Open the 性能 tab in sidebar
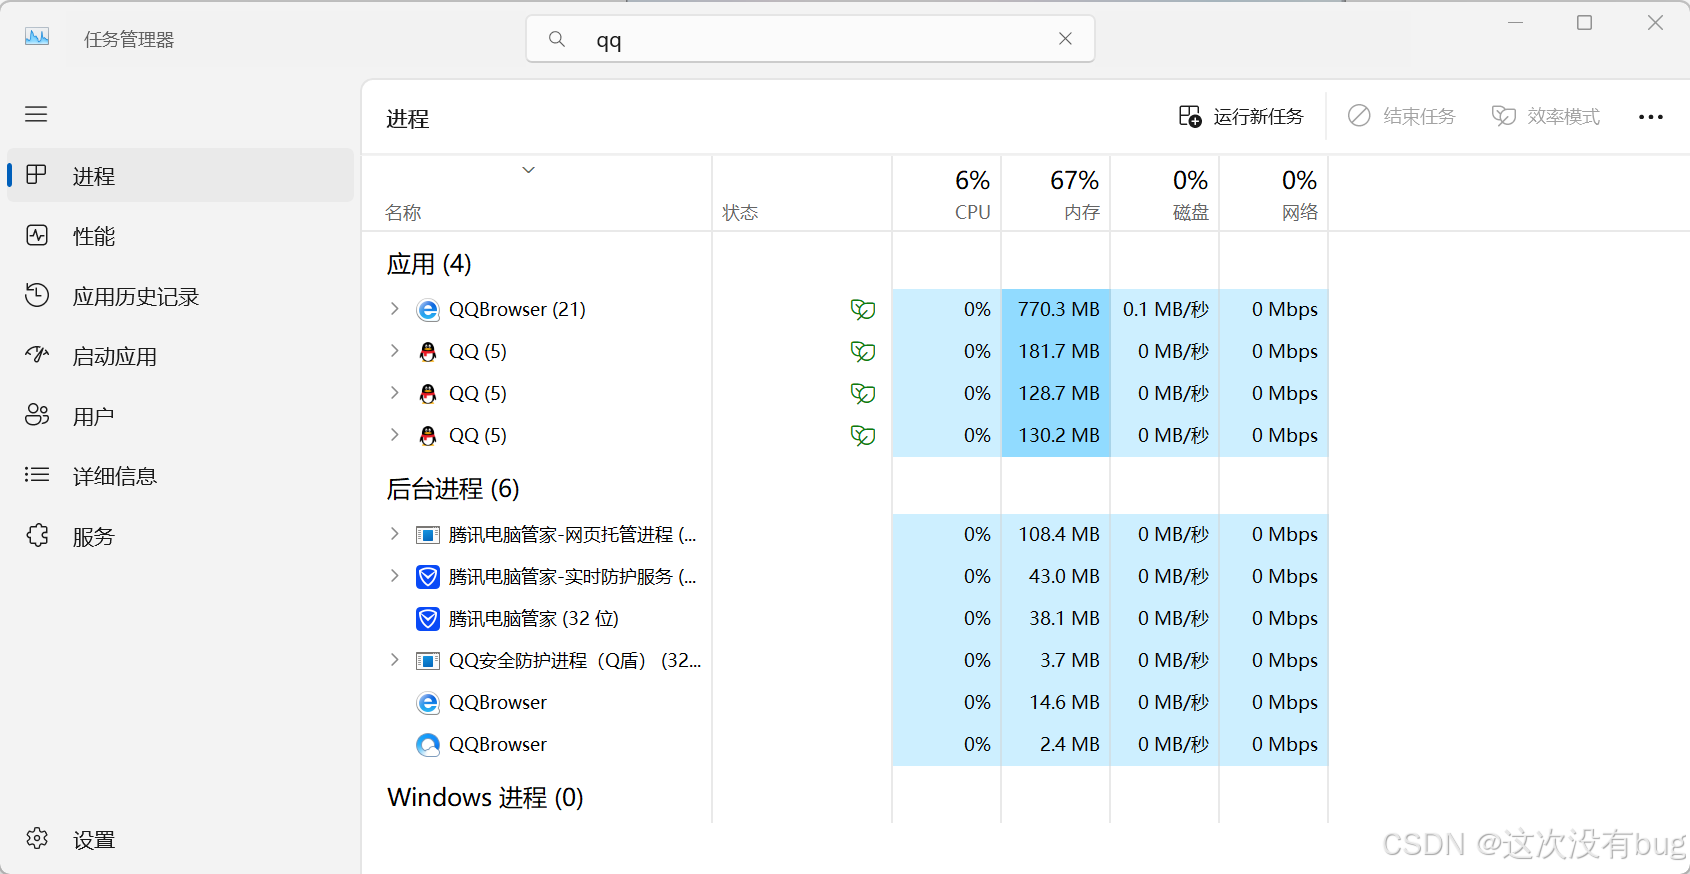 coord(181,236)
